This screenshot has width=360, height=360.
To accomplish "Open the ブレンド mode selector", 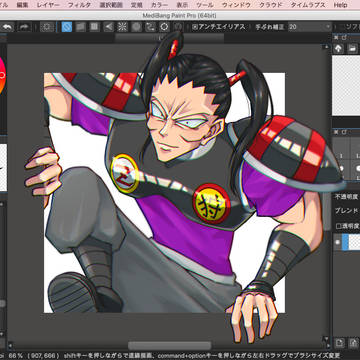I will tap(347, 211).
